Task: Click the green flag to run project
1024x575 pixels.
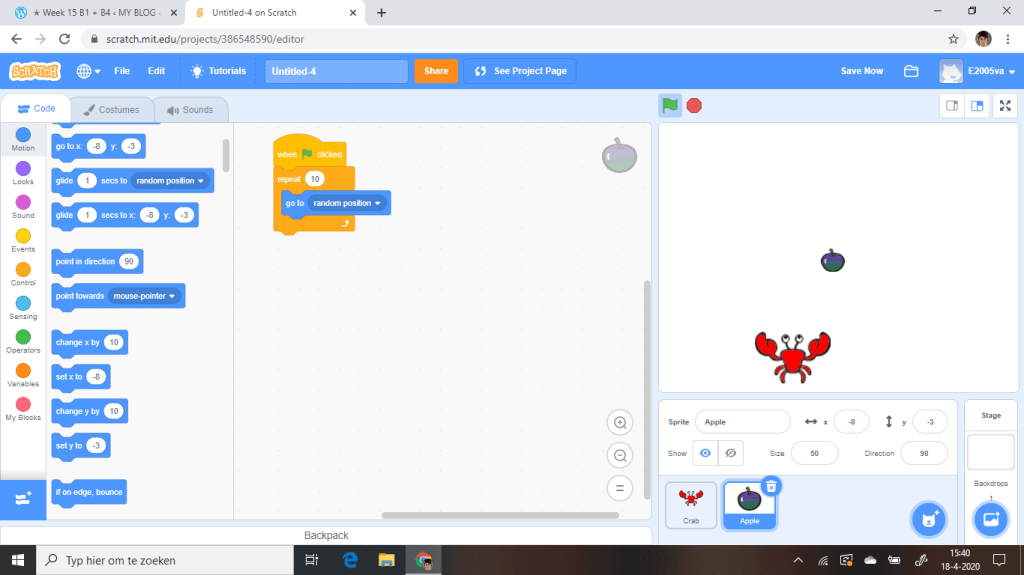Action: point(670,106)
